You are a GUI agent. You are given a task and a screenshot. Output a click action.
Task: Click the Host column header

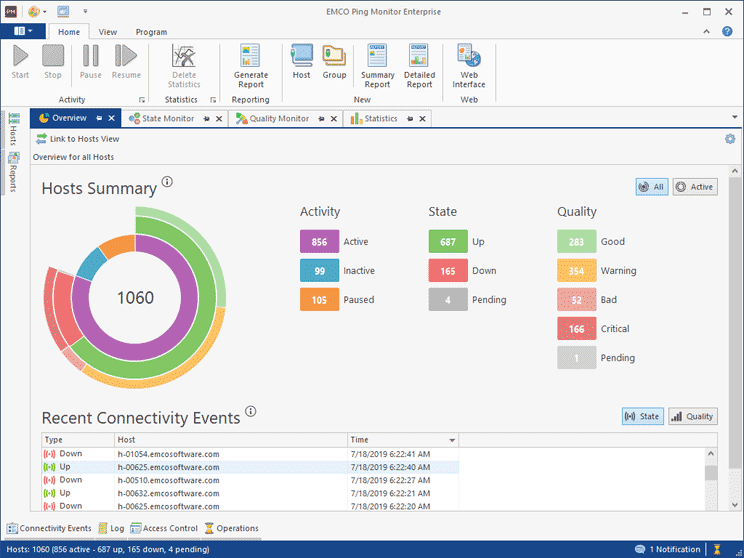click(231, 440)
